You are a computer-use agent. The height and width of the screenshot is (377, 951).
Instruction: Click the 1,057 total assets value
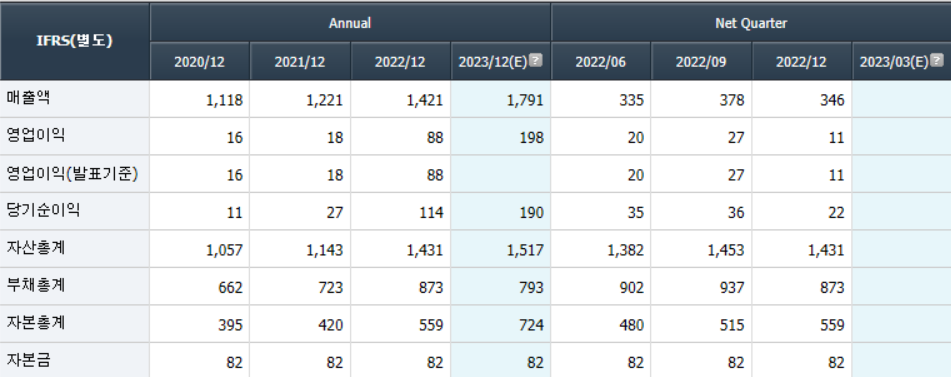click(x=224, y=251)
